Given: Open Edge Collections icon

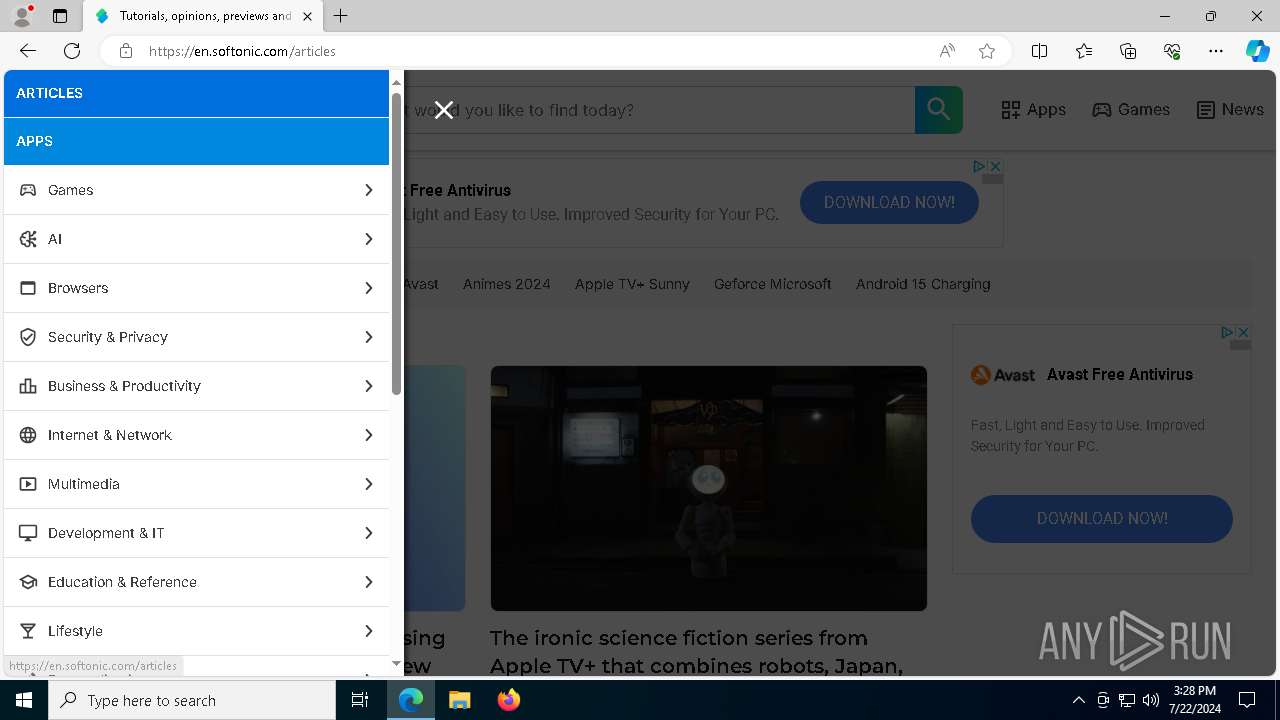Looking at the screenshot, I should click(1128, 51).
